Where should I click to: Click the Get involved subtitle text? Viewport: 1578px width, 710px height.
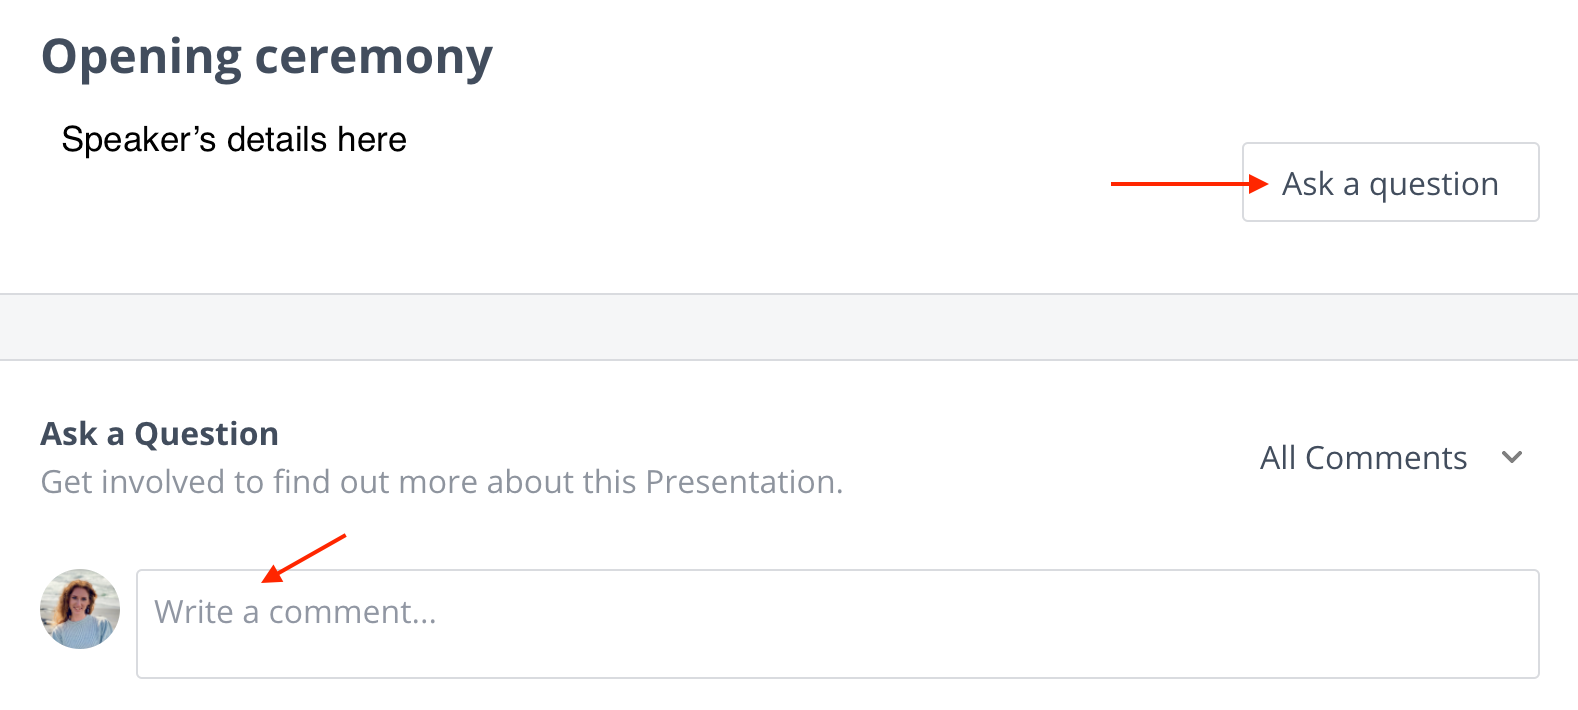(x=442, y=482)
